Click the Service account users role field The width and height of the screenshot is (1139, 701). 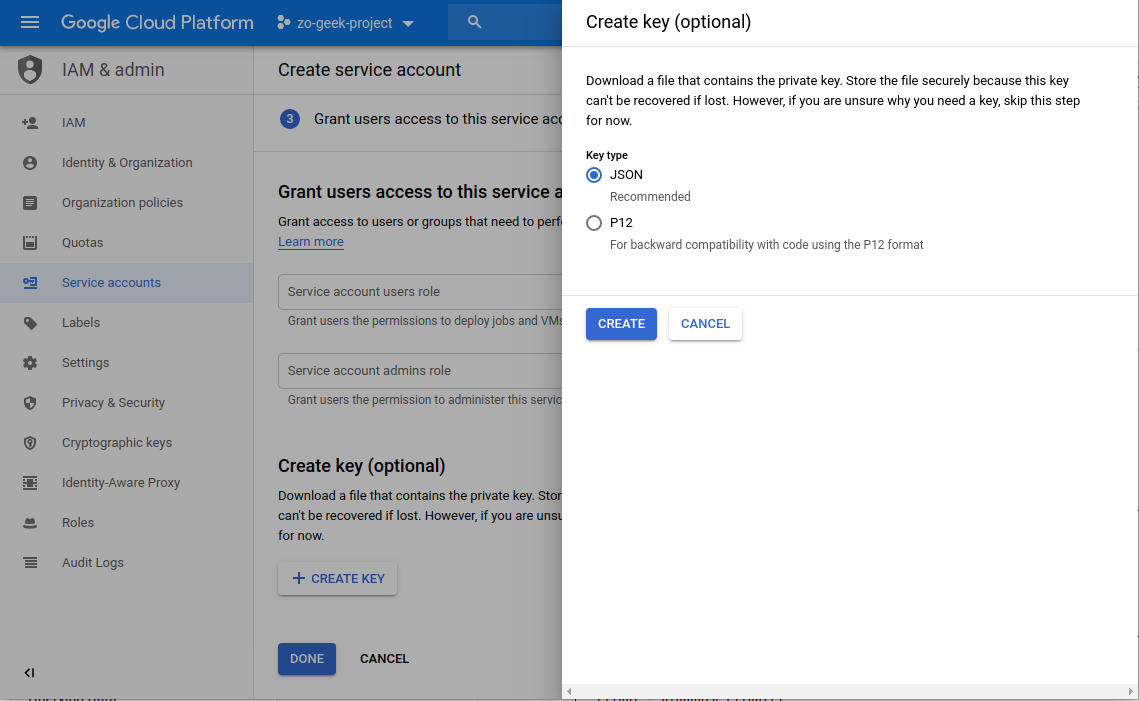[x=420, y=292]
